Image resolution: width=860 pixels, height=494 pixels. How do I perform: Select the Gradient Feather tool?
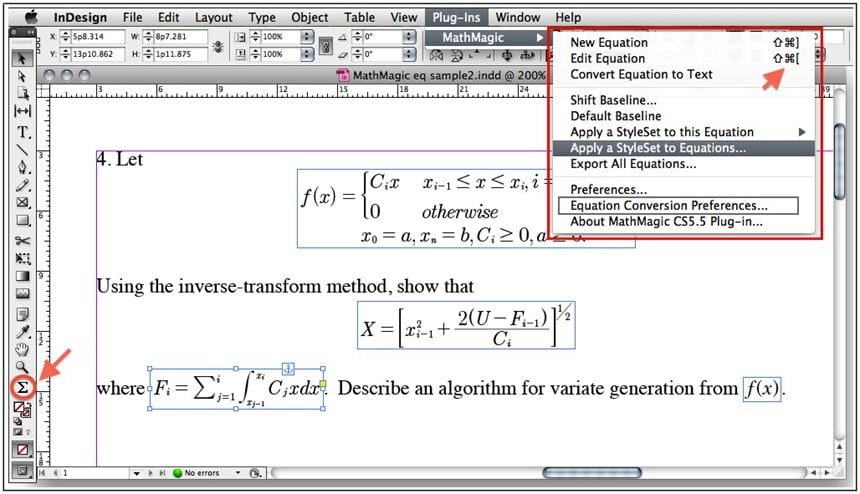[22, 294]
